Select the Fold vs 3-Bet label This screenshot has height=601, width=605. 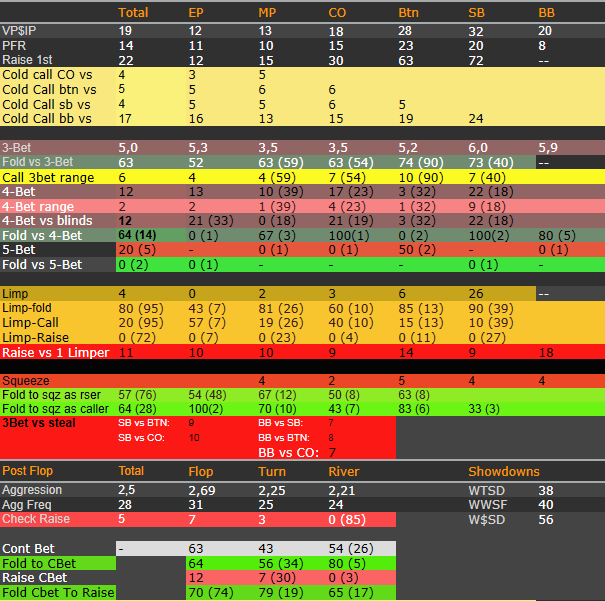[x=37, y=162]
